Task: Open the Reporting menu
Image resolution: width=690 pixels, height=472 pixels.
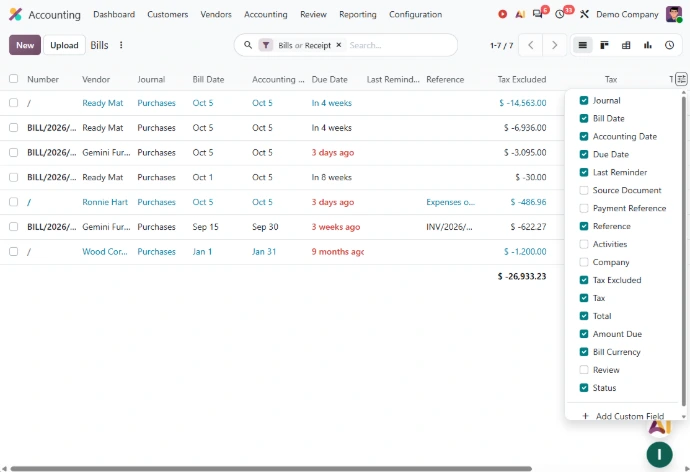Action: 358,15
